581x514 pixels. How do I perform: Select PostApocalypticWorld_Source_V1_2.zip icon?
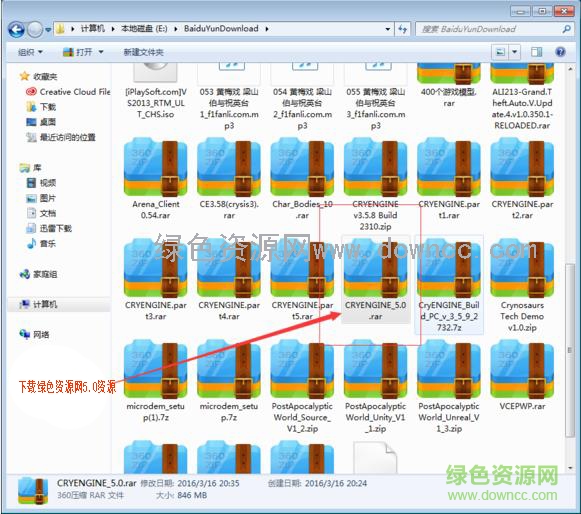(302, 369)
